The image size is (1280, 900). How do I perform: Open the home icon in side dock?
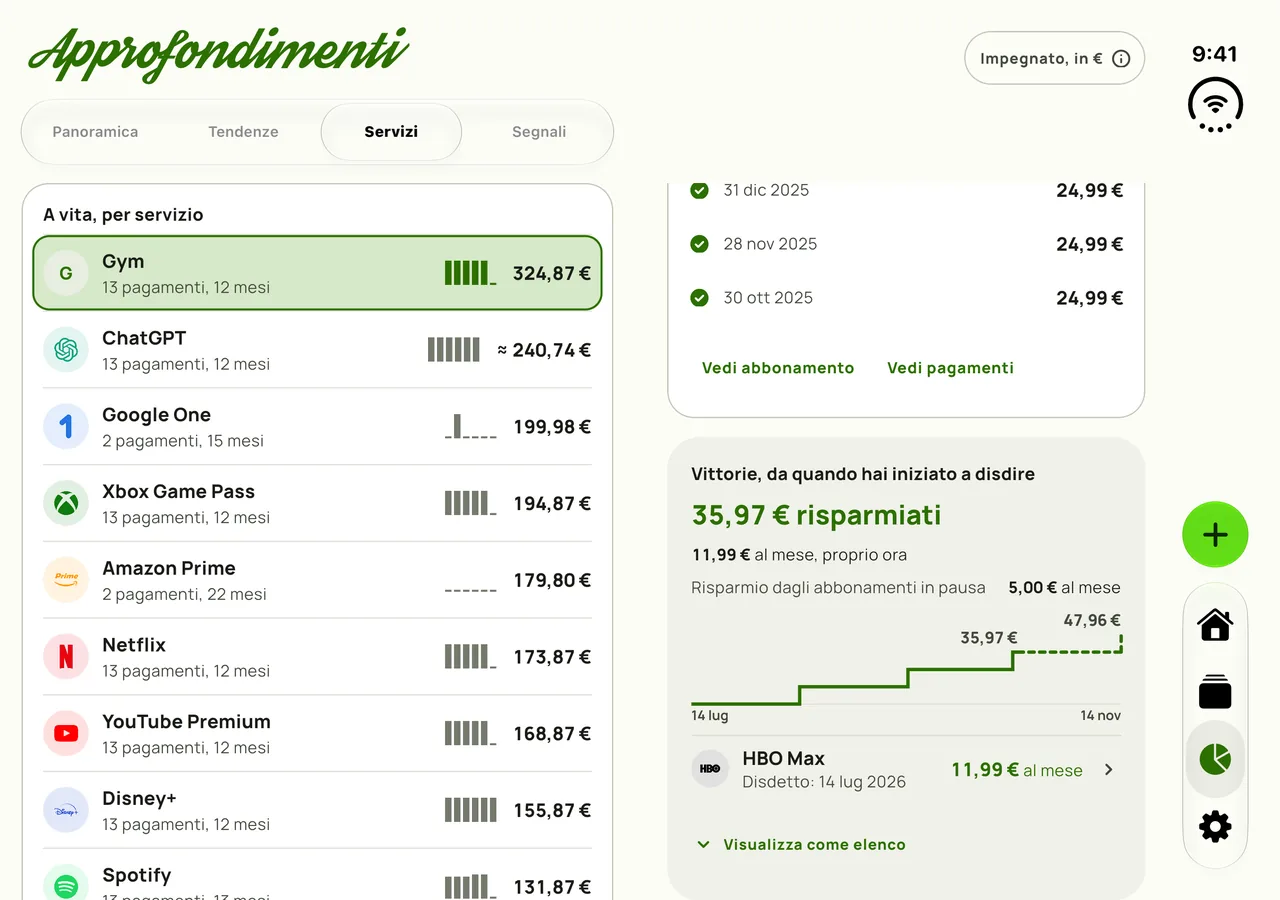(1215, 625)
